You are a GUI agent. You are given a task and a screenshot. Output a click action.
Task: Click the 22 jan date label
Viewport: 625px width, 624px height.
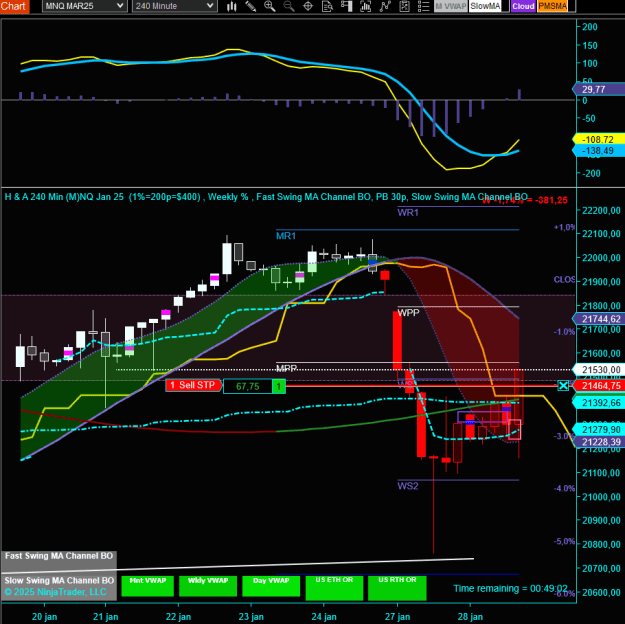(x=178, y=617)
